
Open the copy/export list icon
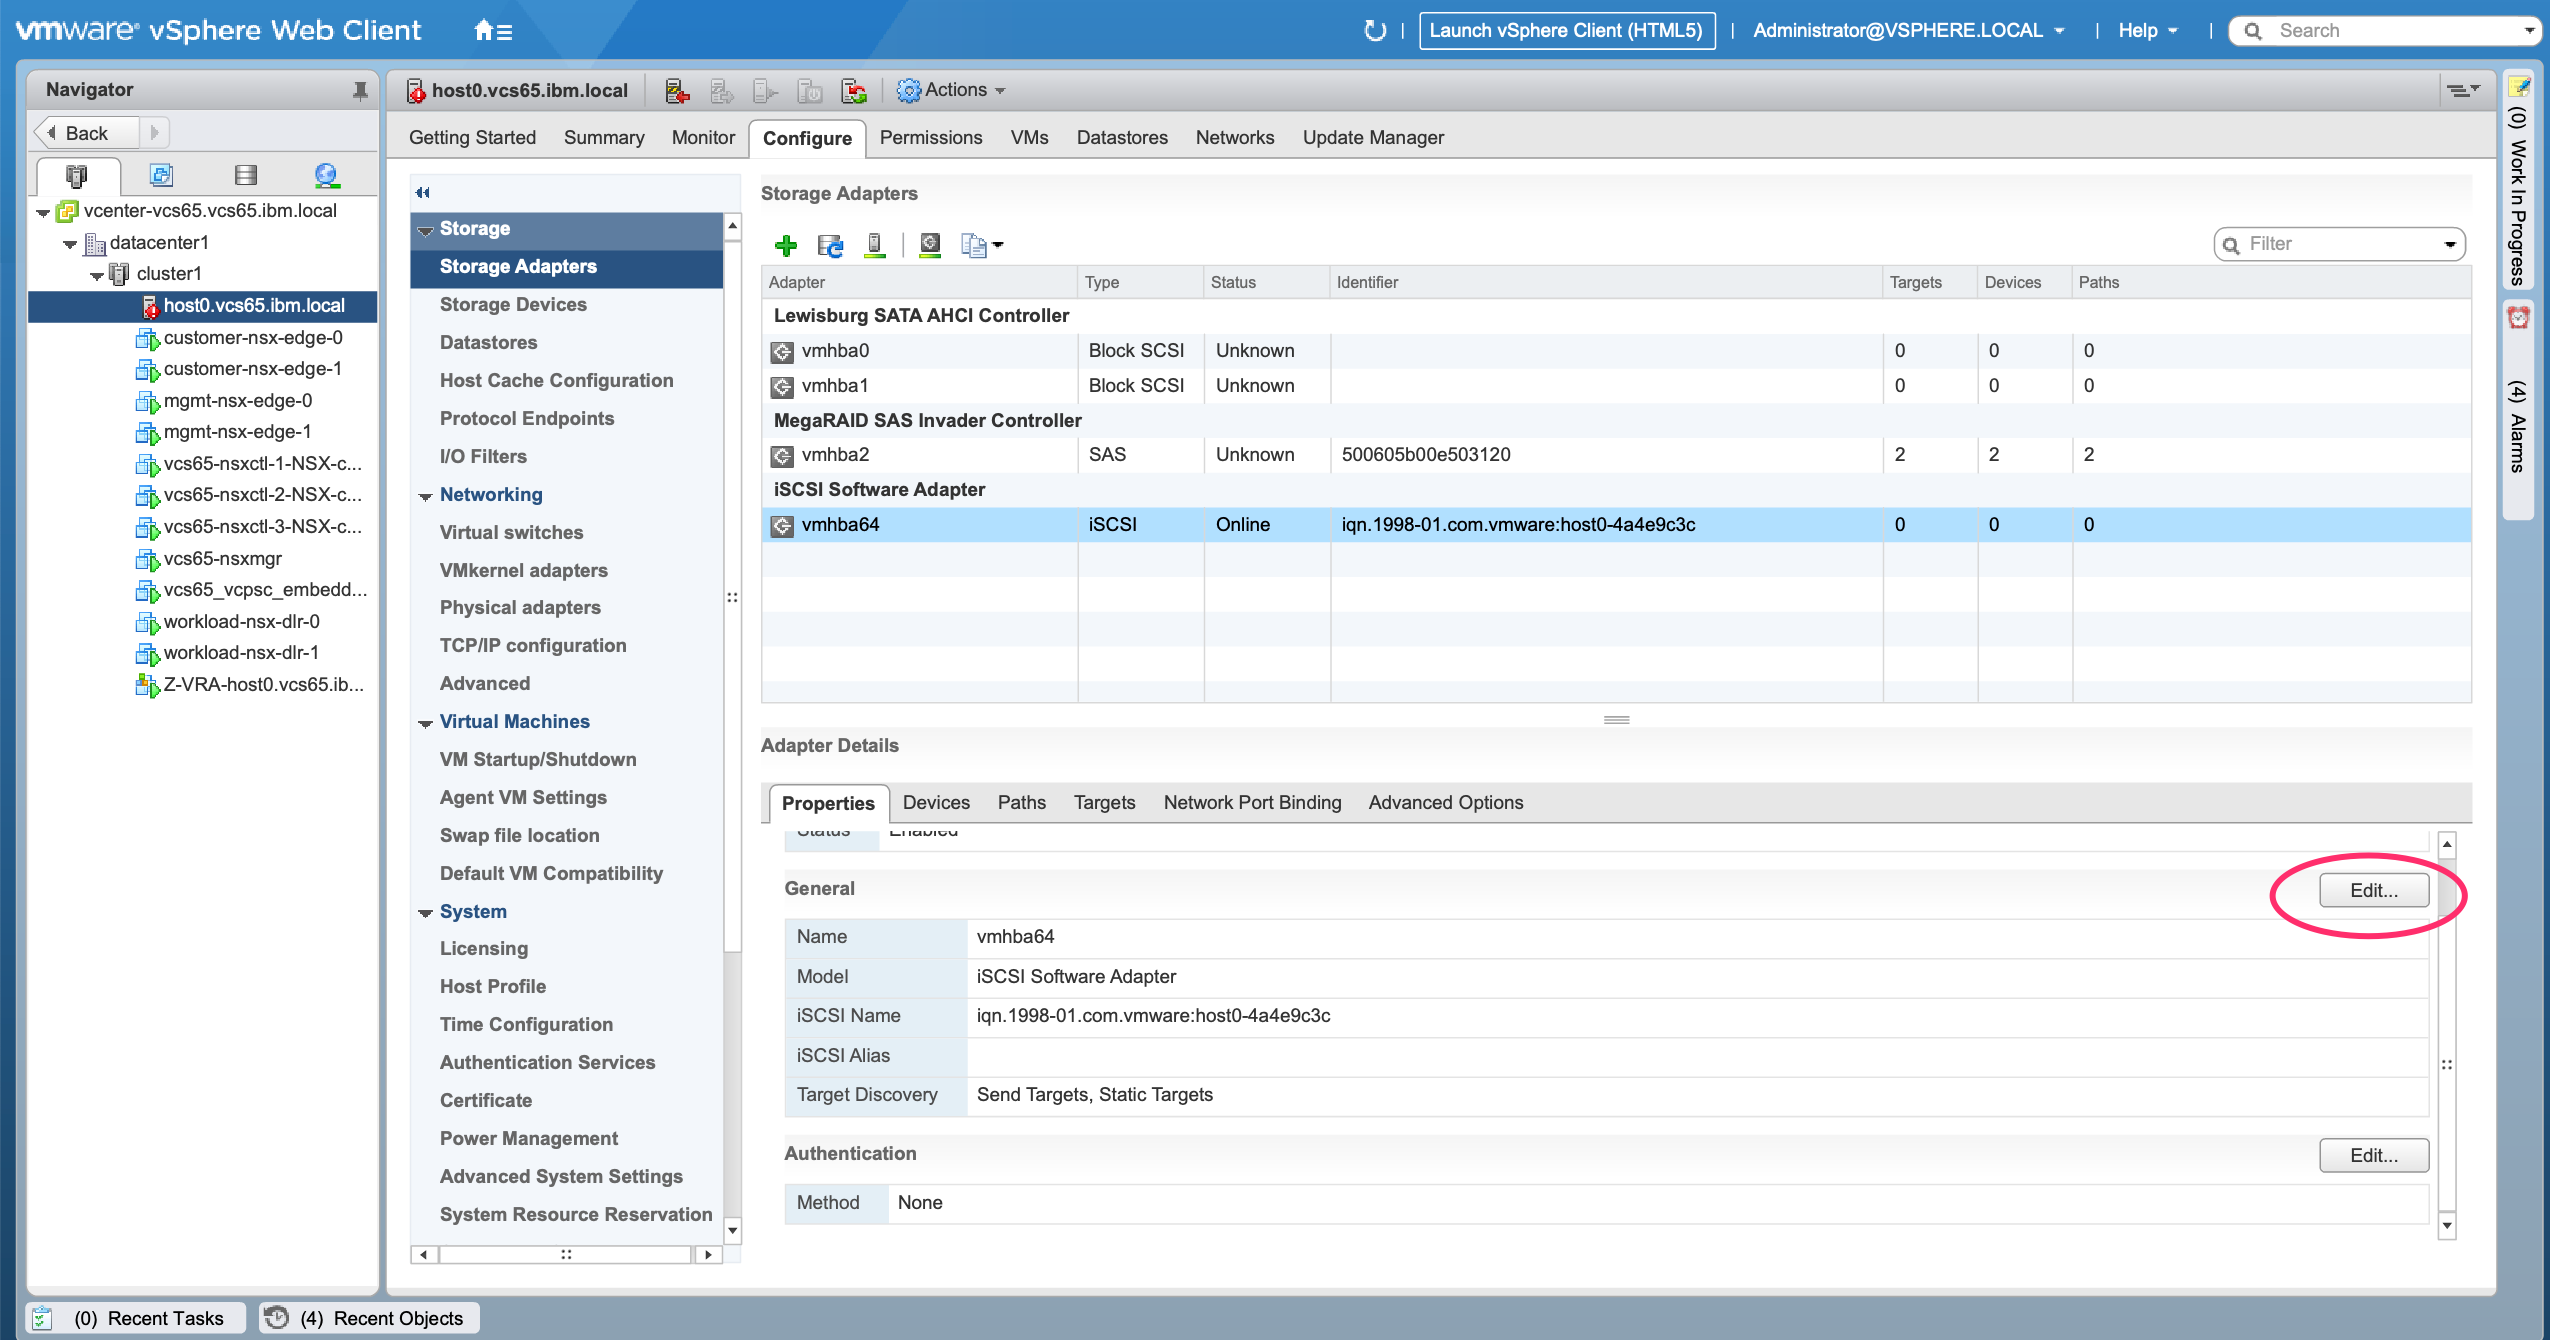[981, 245]
